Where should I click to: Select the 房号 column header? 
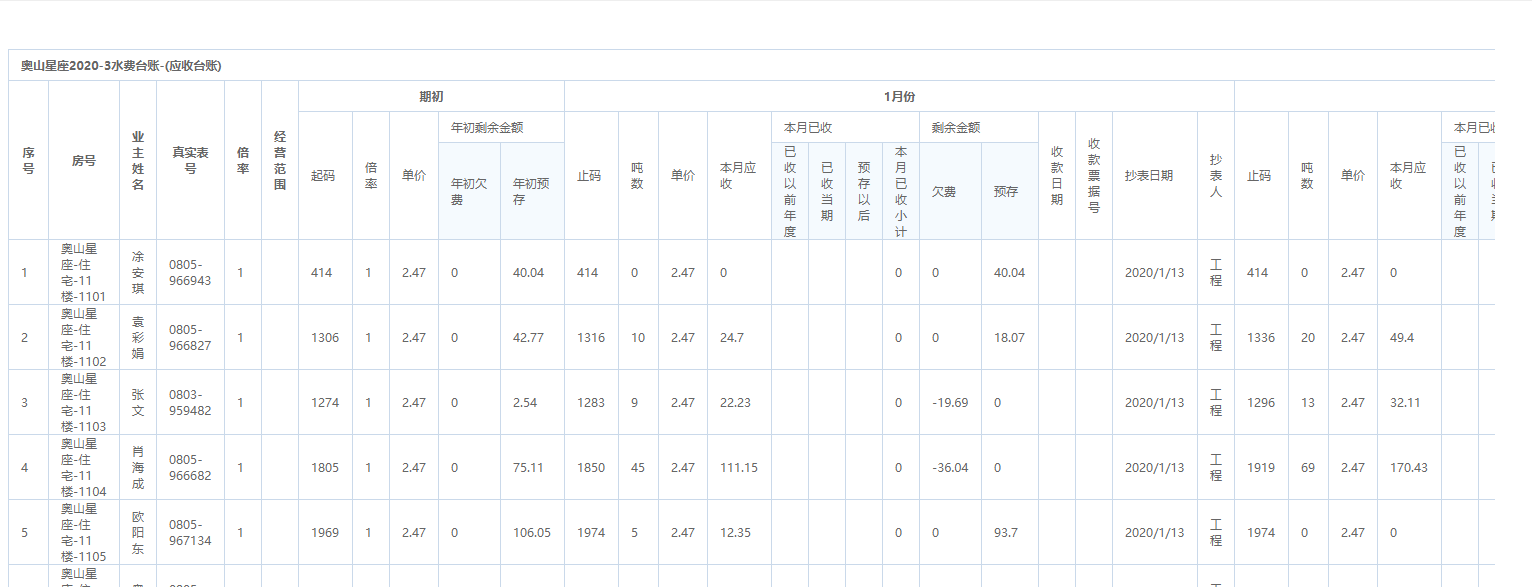(x=84, y=160)
